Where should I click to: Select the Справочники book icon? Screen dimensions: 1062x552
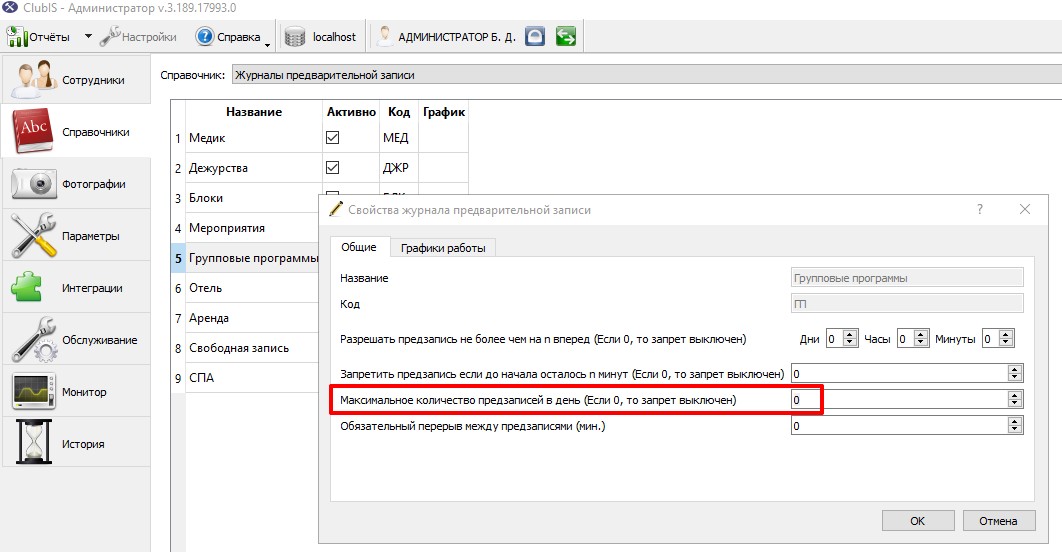click(x=34, y=131)
